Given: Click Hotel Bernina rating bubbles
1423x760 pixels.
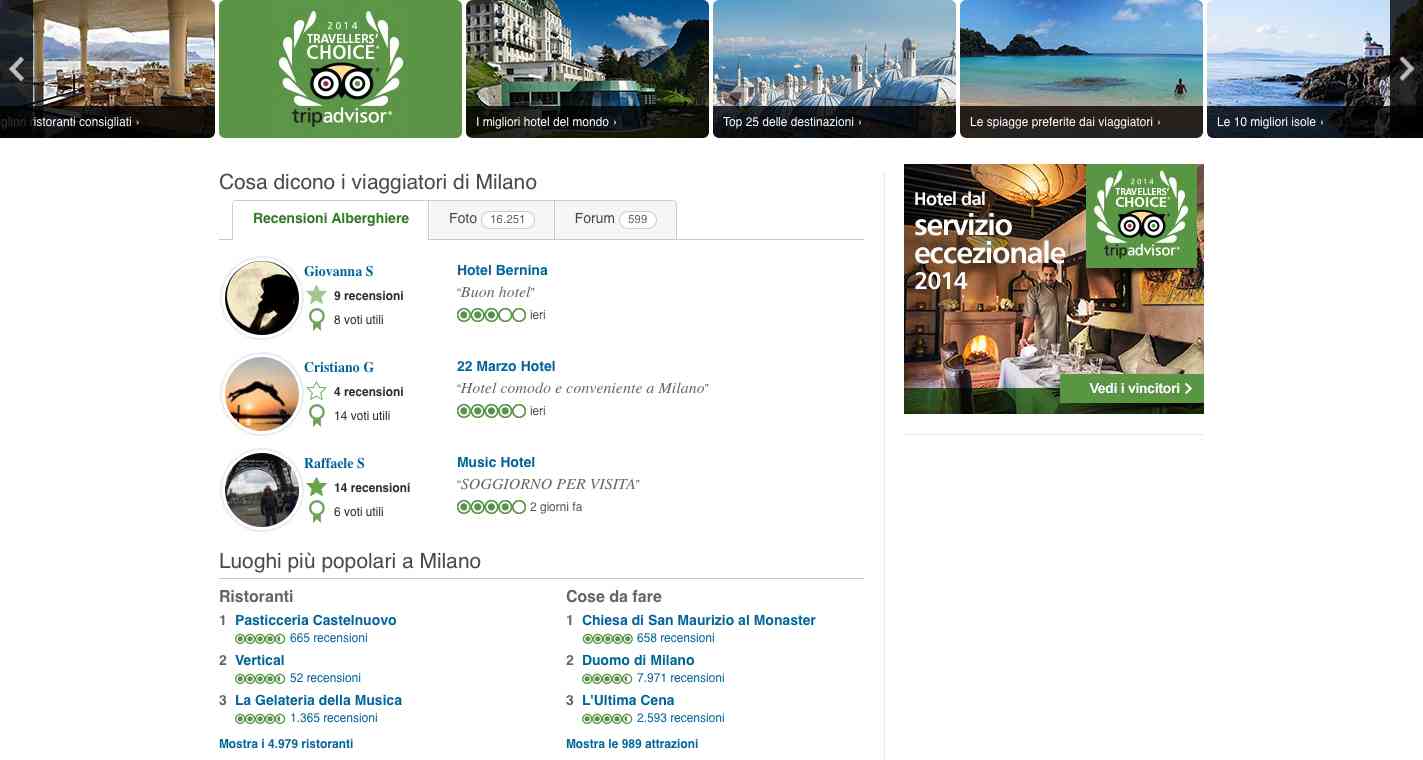Looking at the screenshot, I should (x=491, y=315).
